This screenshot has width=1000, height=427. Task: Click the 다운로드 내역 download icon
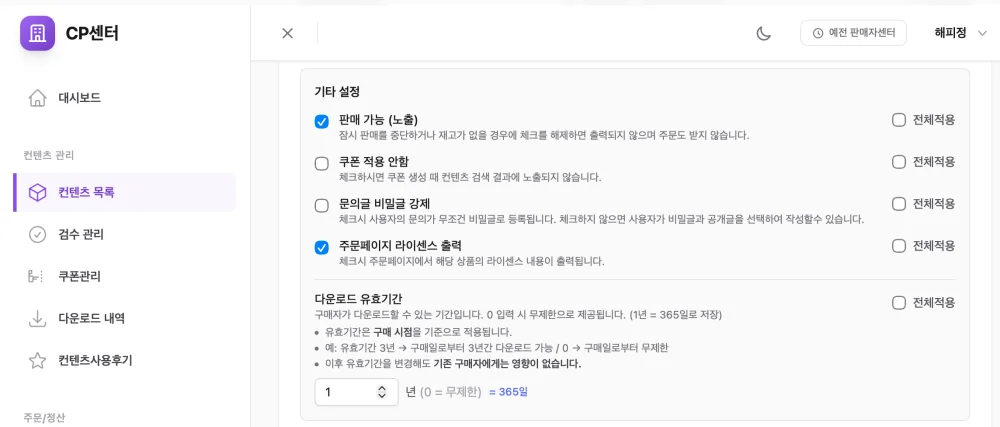point(38,319)
